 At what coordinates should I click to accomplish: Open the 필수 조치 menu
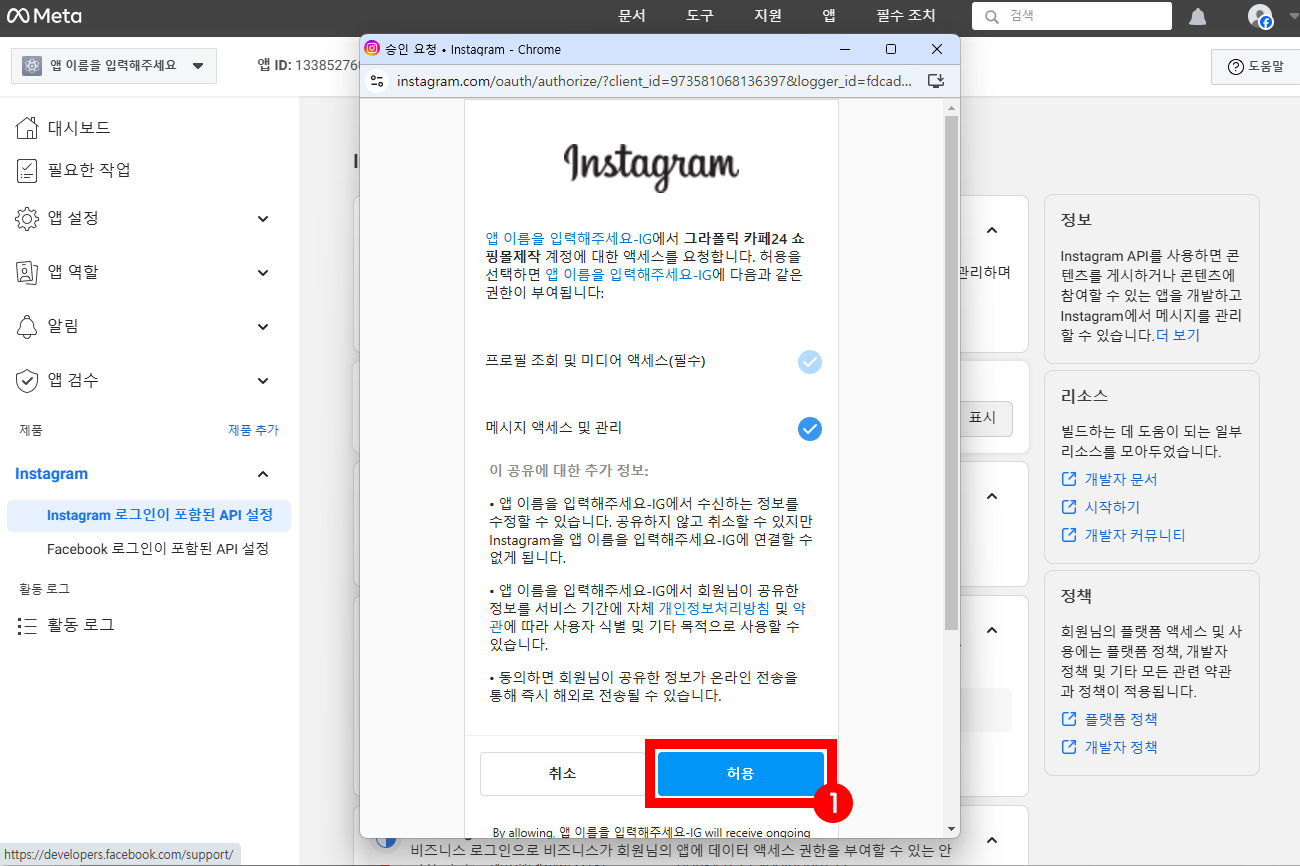906,16
